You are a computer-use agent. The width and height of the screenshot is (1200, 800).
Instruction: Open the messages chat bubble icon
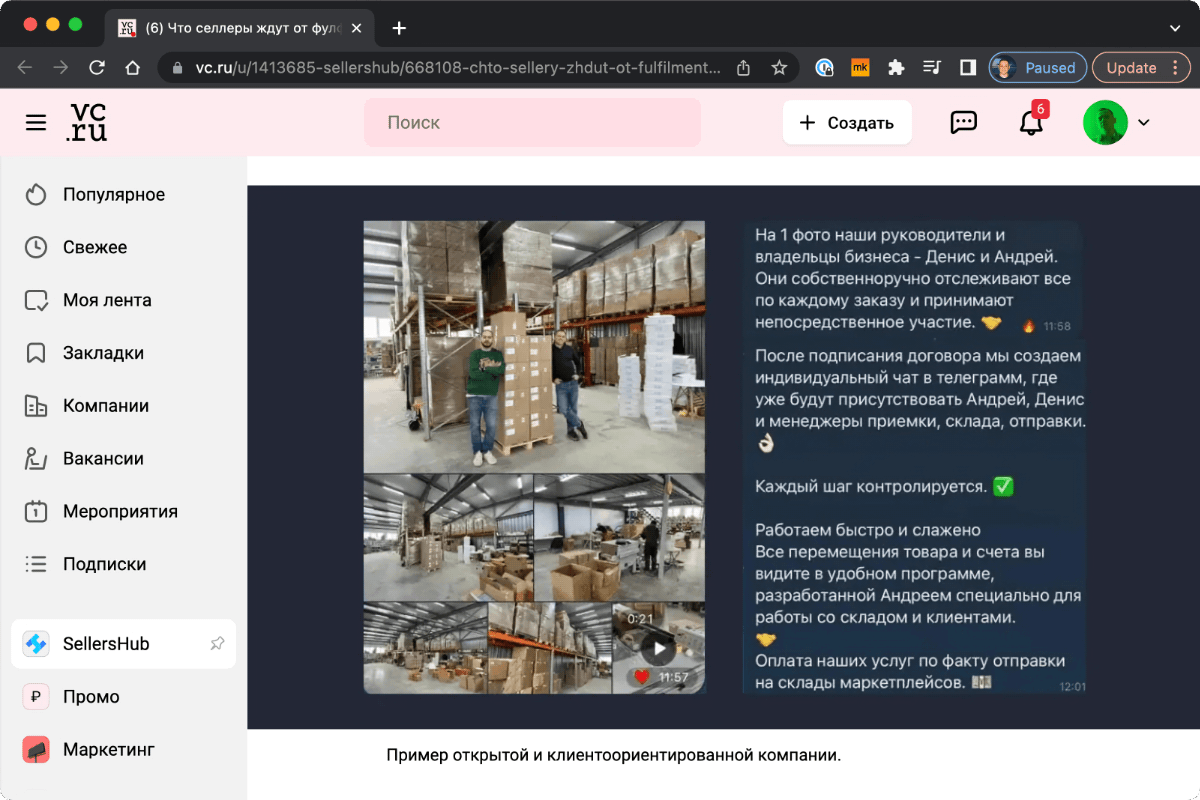tap(963, 122)
